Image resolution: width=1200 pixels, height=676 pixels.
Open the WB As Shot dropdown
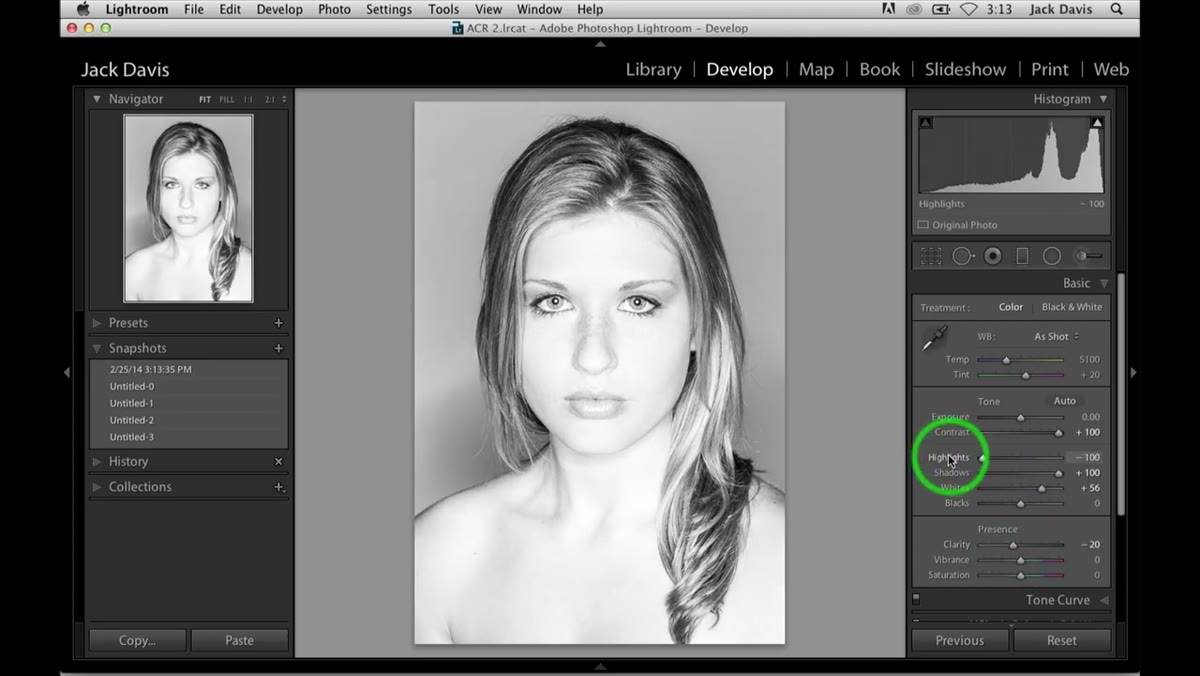(x=1057, y=337)
